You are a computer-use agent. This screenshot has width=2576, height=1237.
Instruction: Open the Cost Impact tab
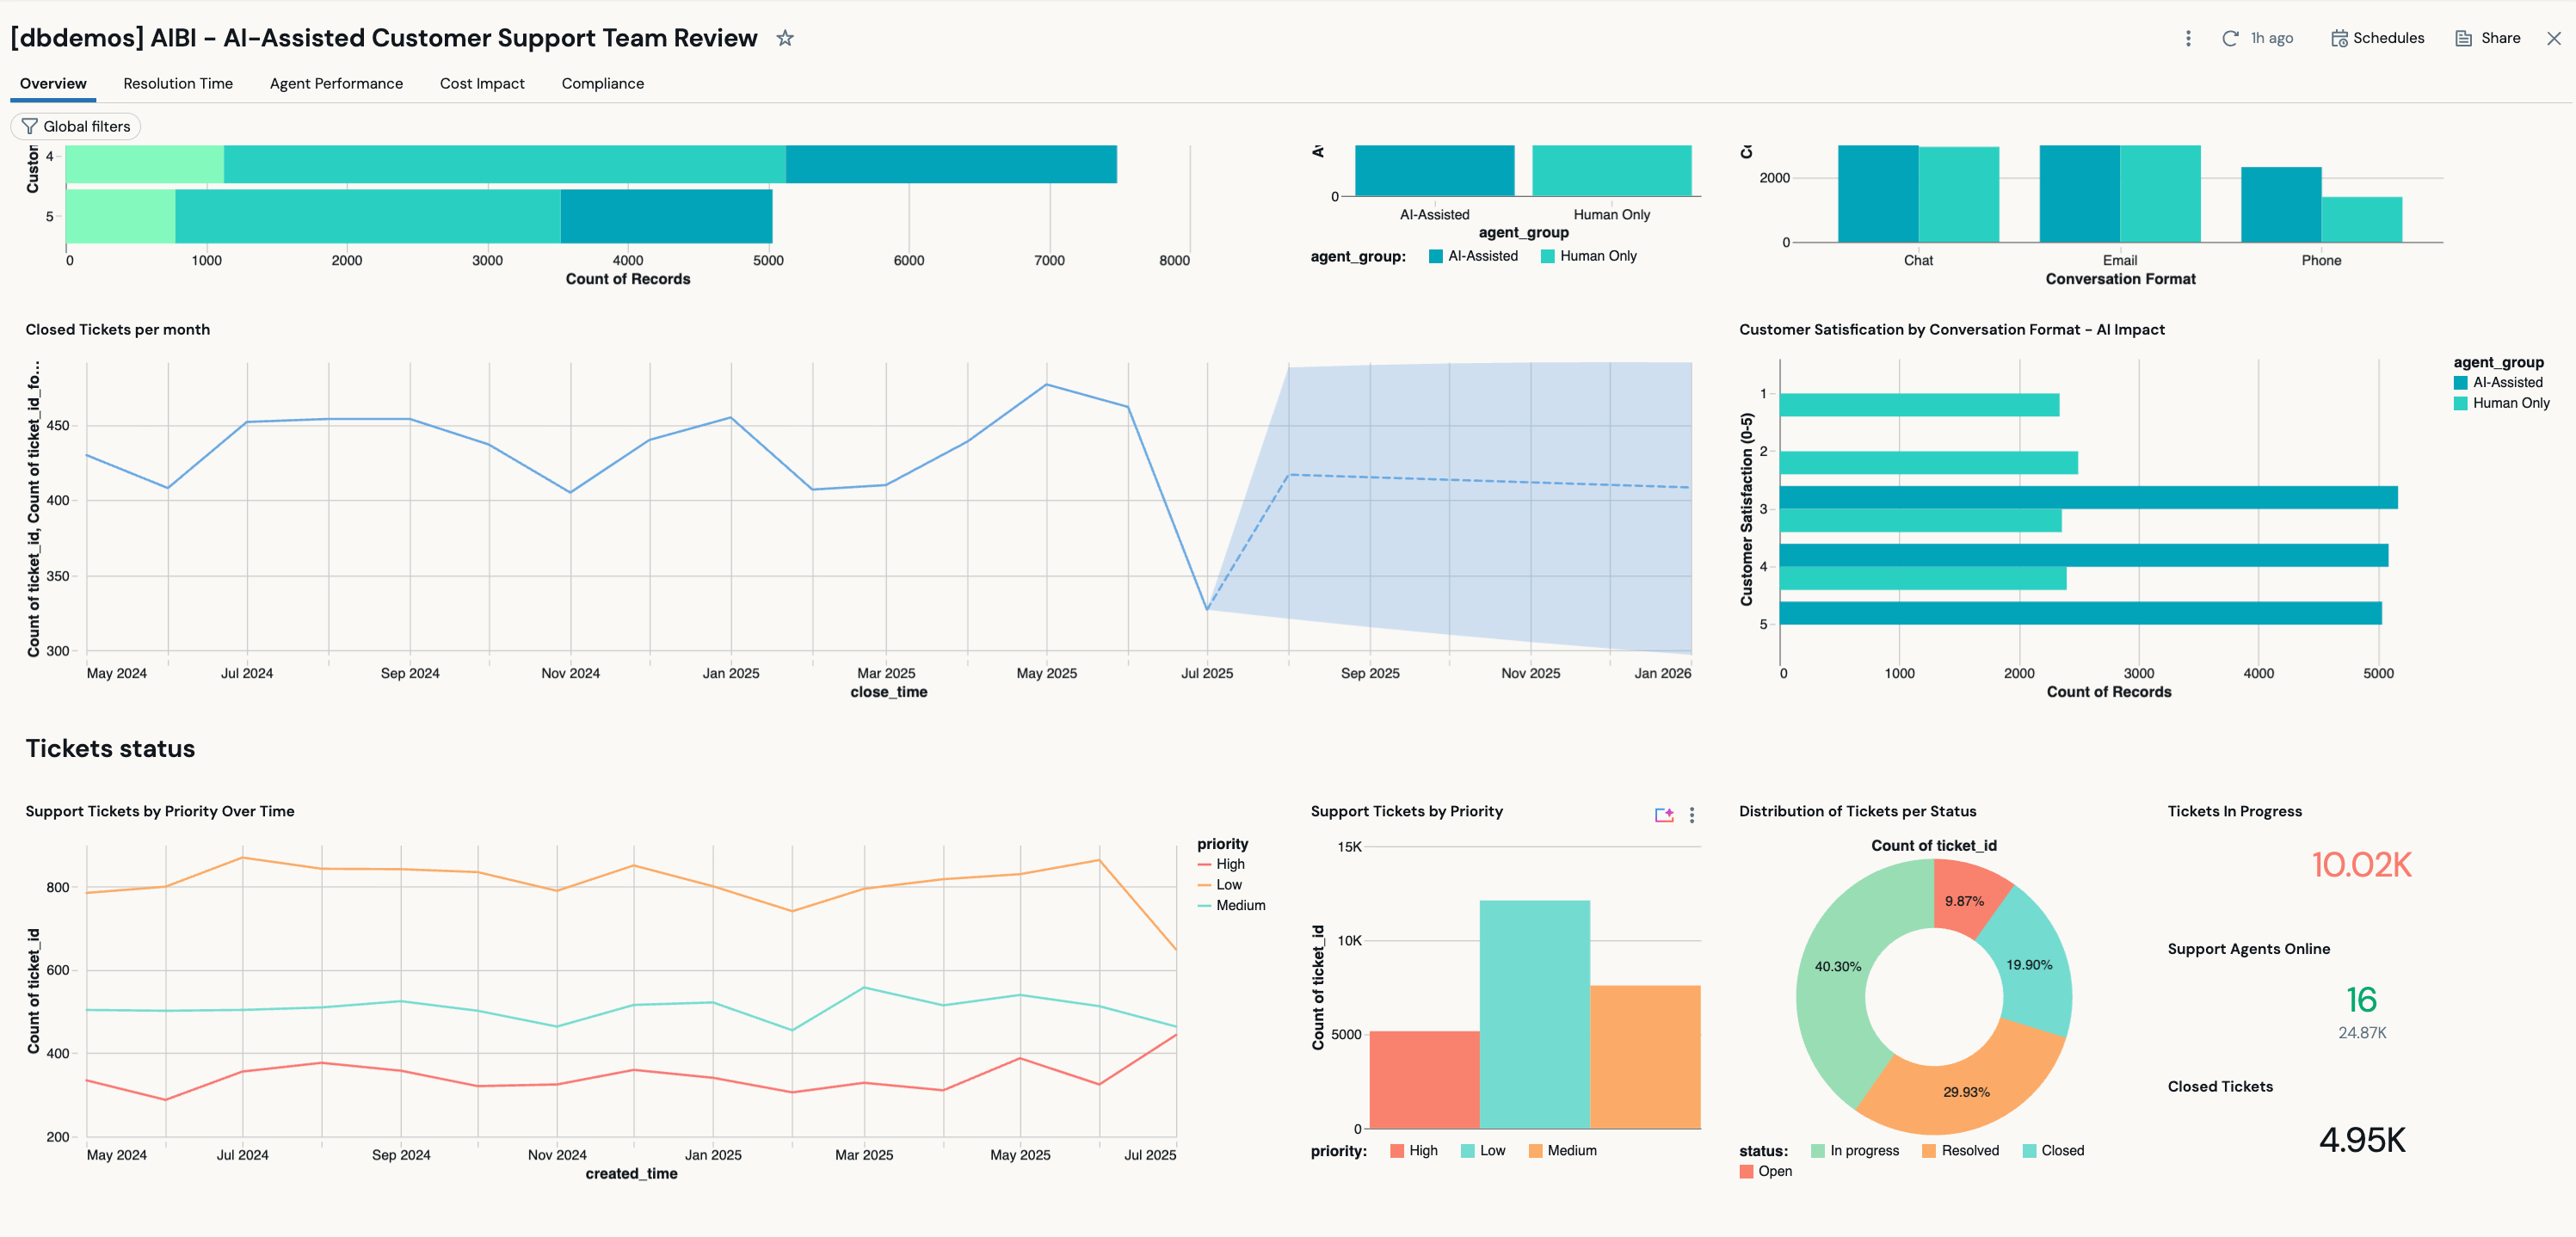point(482,83)
